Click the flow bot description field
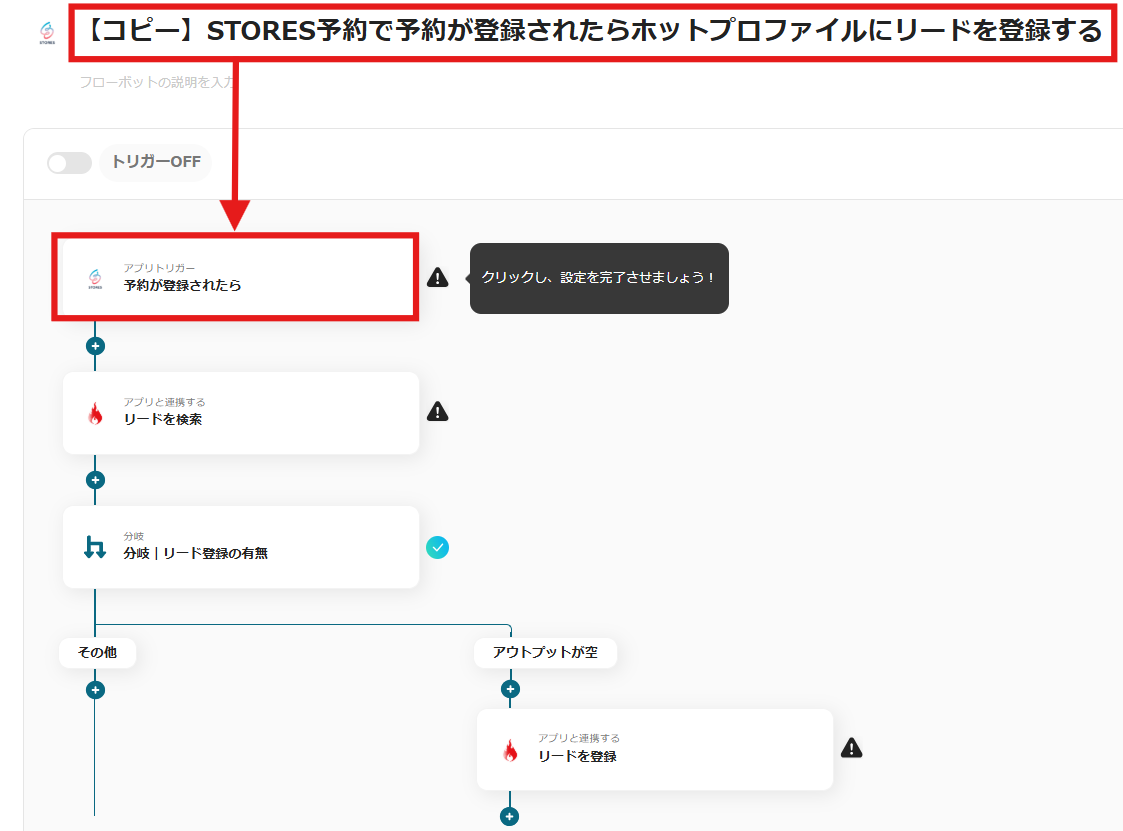 pos(156,82)
